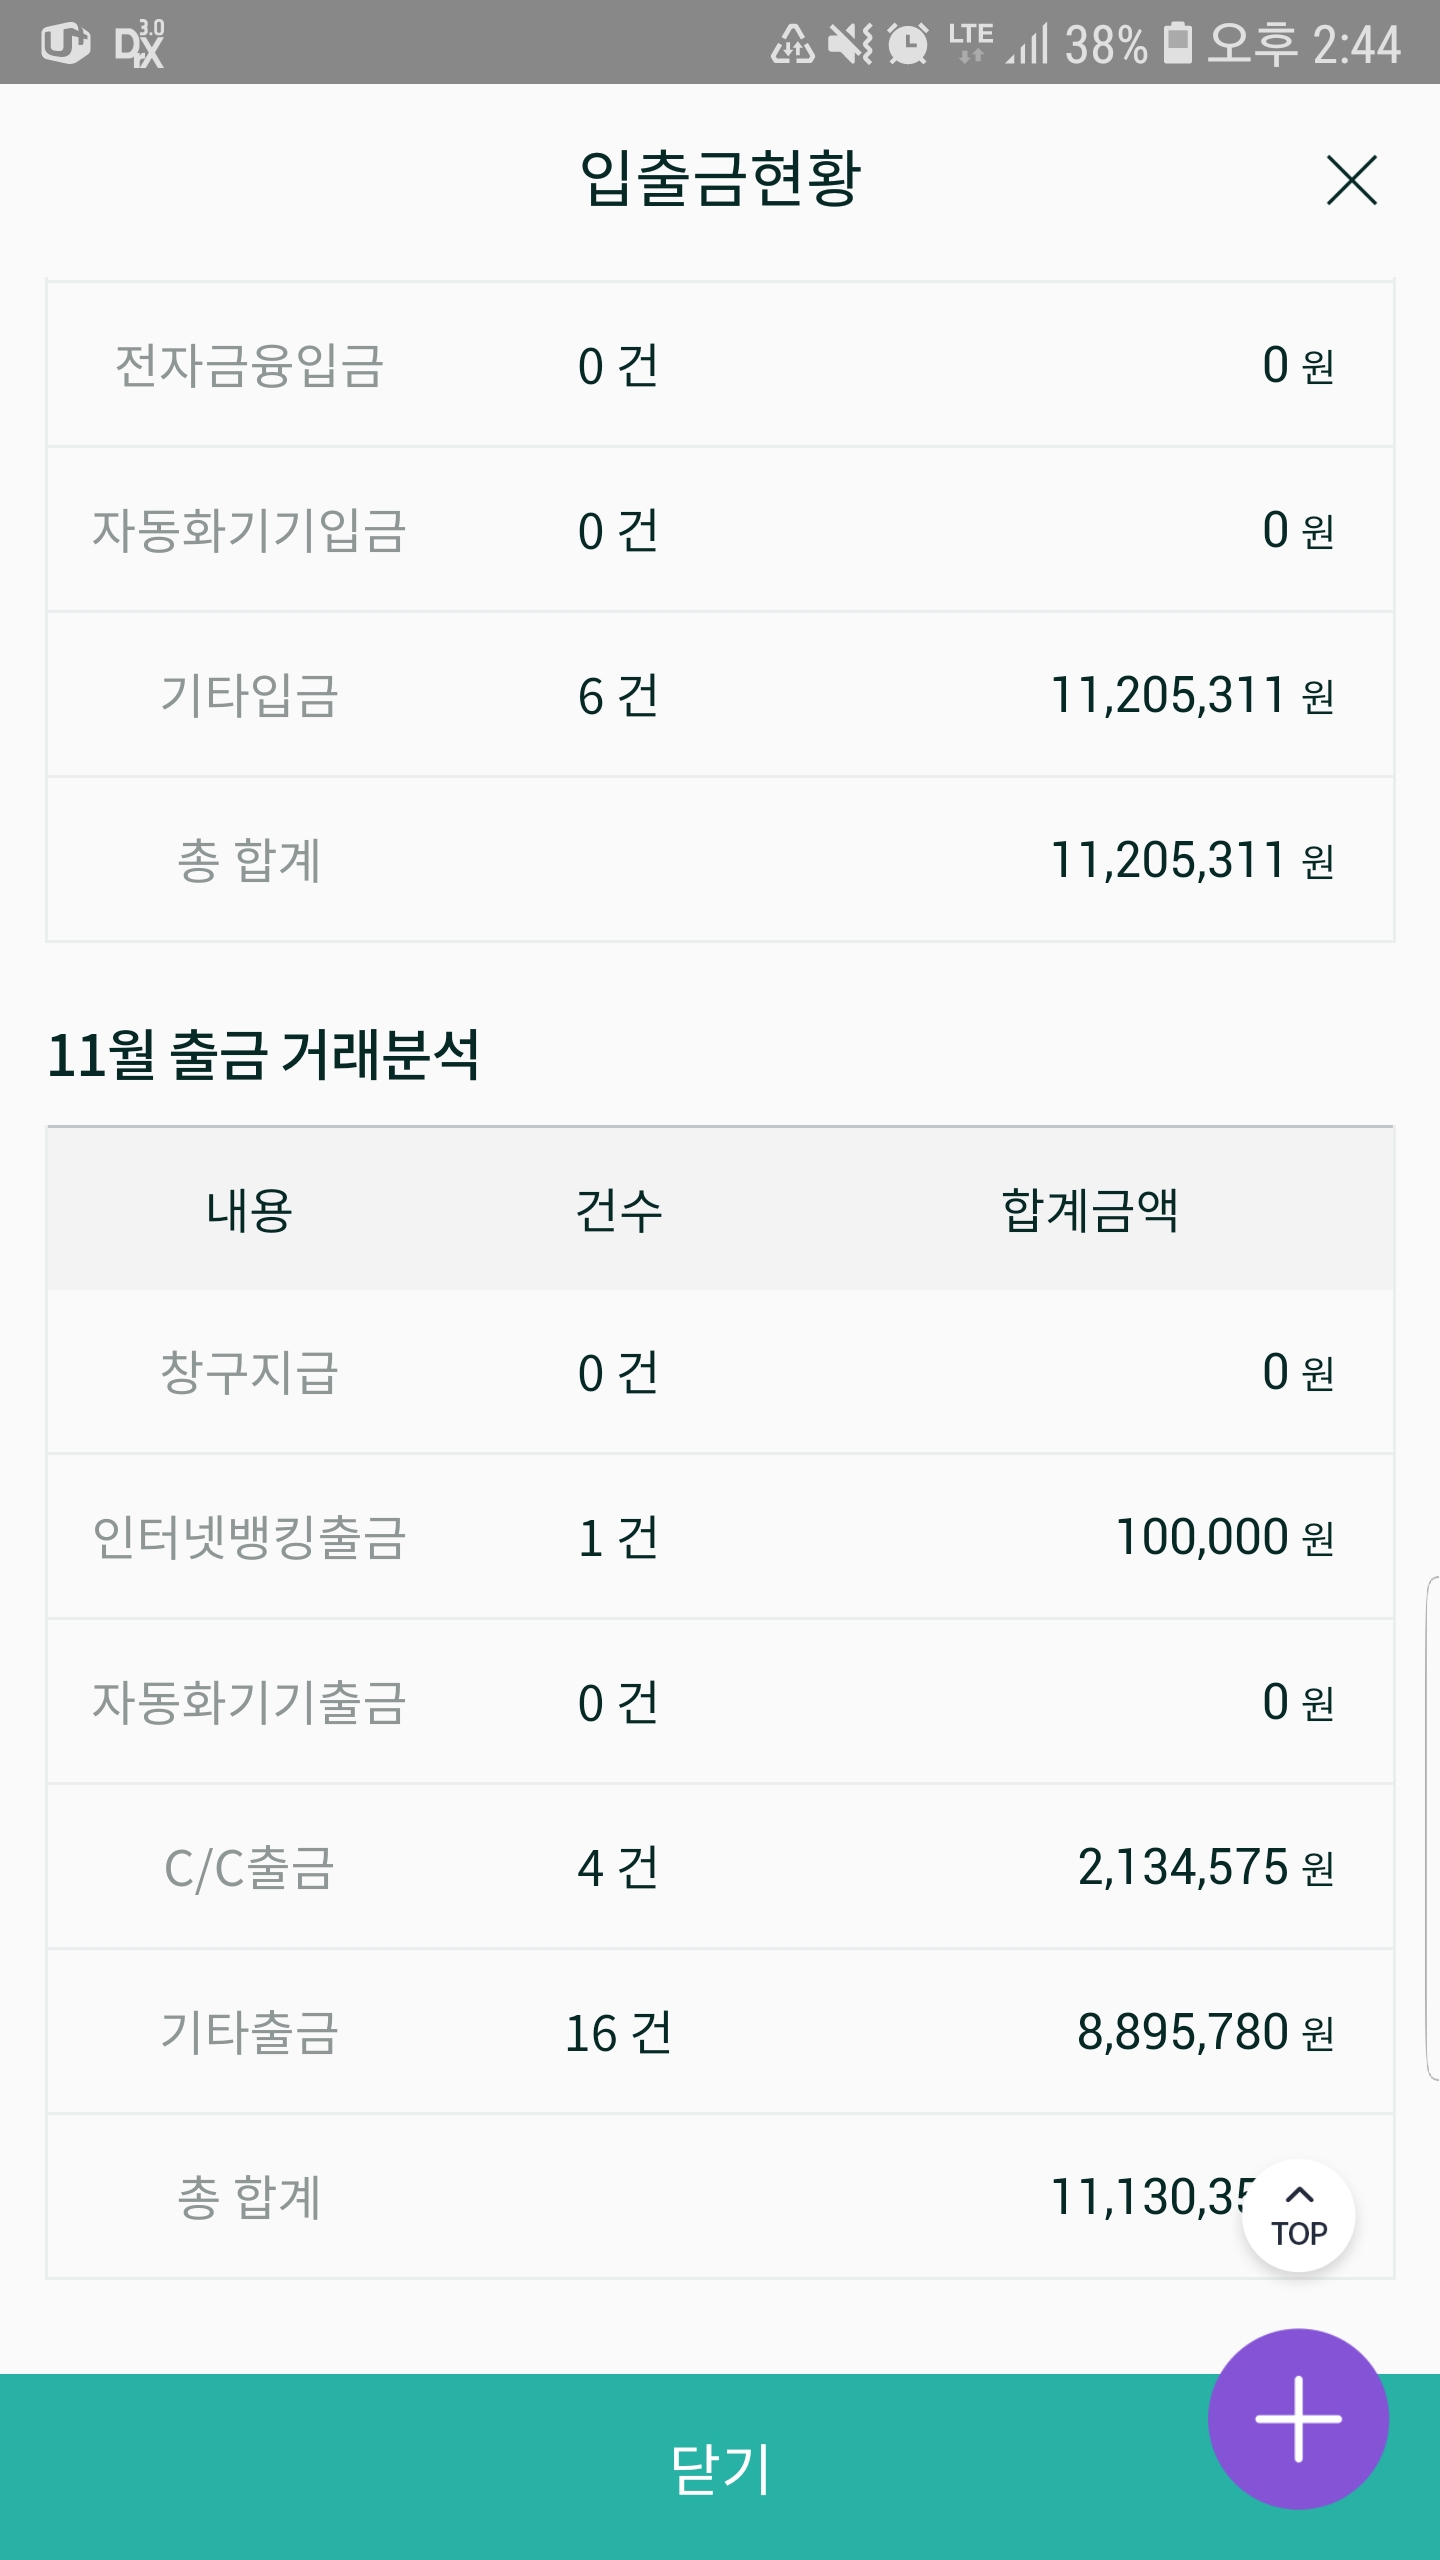
Task: Select the C/C출금 row
Action: click(720, 1867)
